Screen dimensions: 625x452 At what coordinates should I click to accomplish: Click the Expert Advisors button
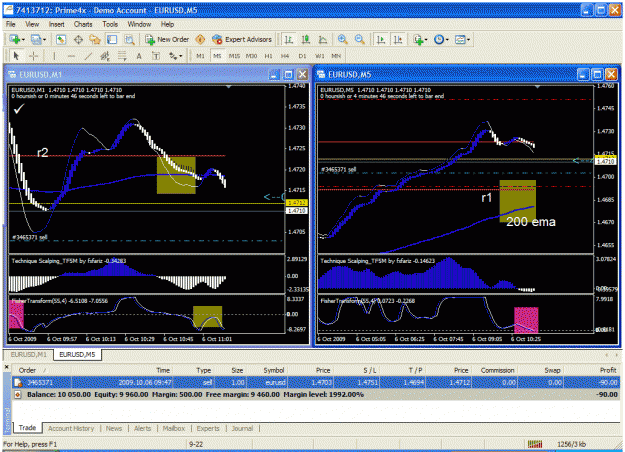(x=242, y=39)
